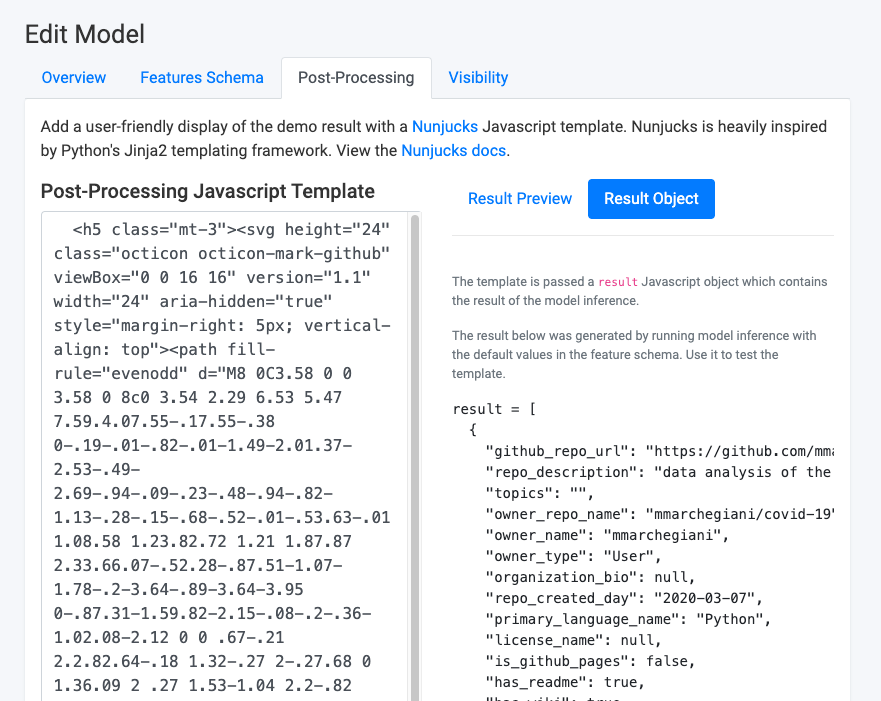Click the github_repo_url line in result
Screen dimensions: 881x701
(x=660, y=451)
